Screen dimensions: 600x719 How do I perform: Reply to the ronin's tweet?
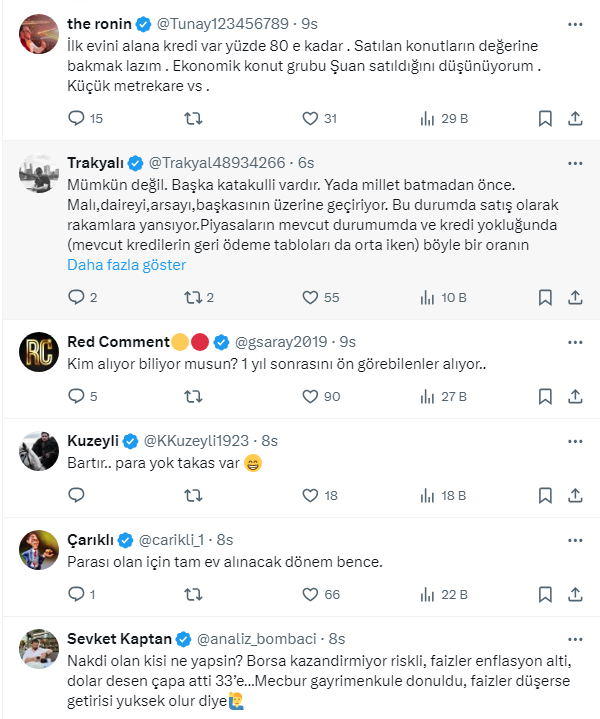77,118
